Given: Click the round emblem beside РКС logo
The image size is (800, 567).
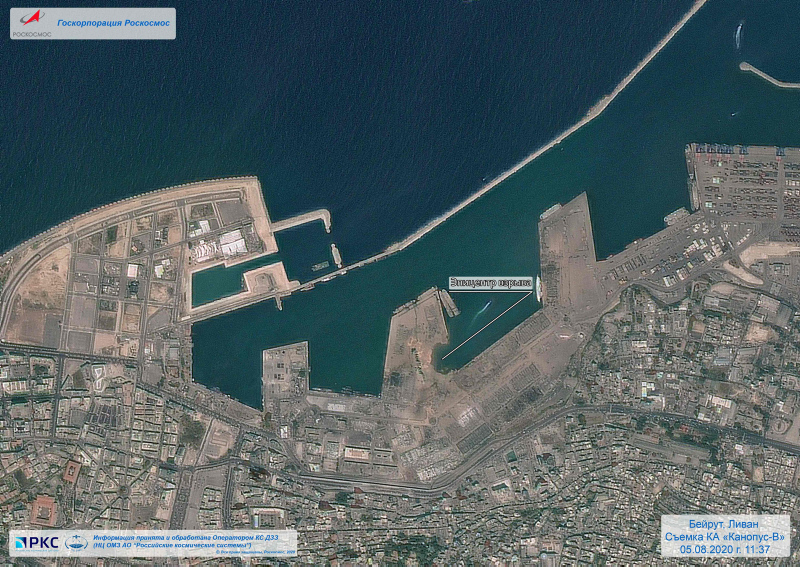Looking at the screenshot, I should point(74,542).
